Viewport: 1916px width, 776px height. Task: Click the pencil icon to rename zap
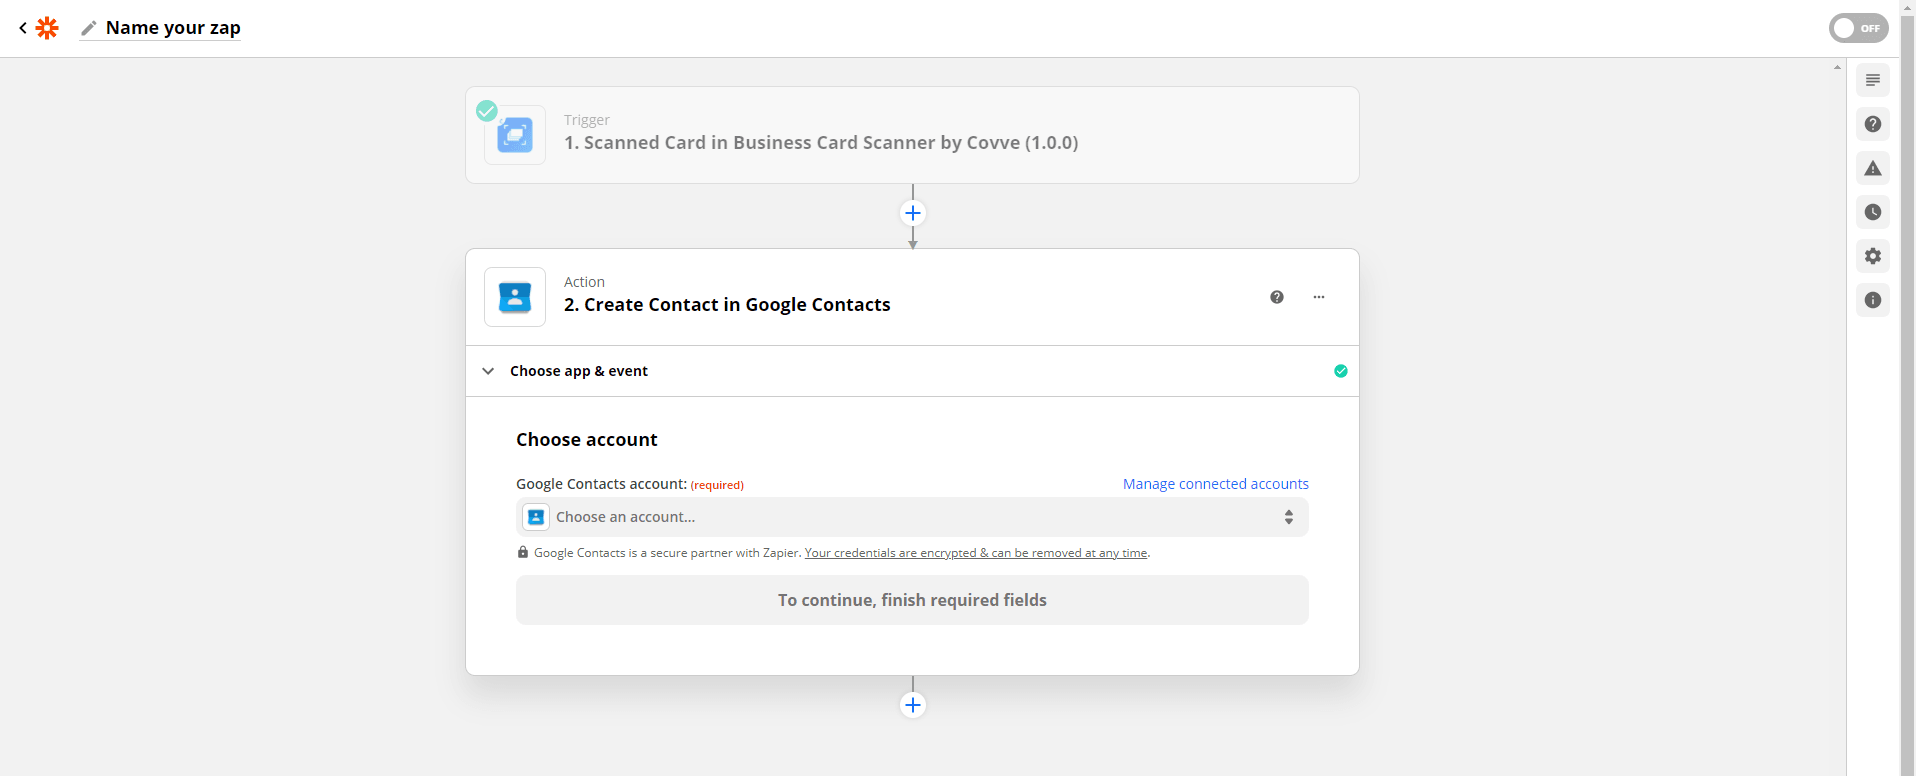coord(89,28)
